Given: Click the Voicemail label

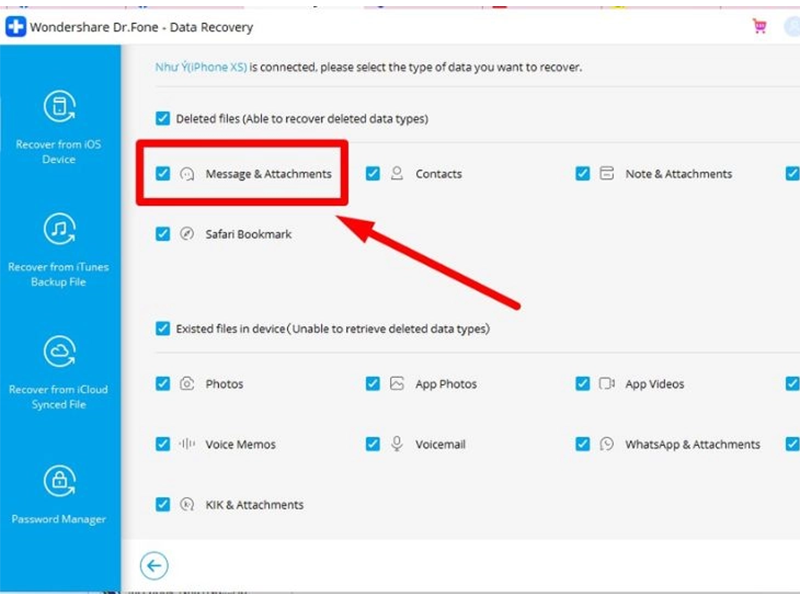Looking at the screenshot, I should pos(440,444).
